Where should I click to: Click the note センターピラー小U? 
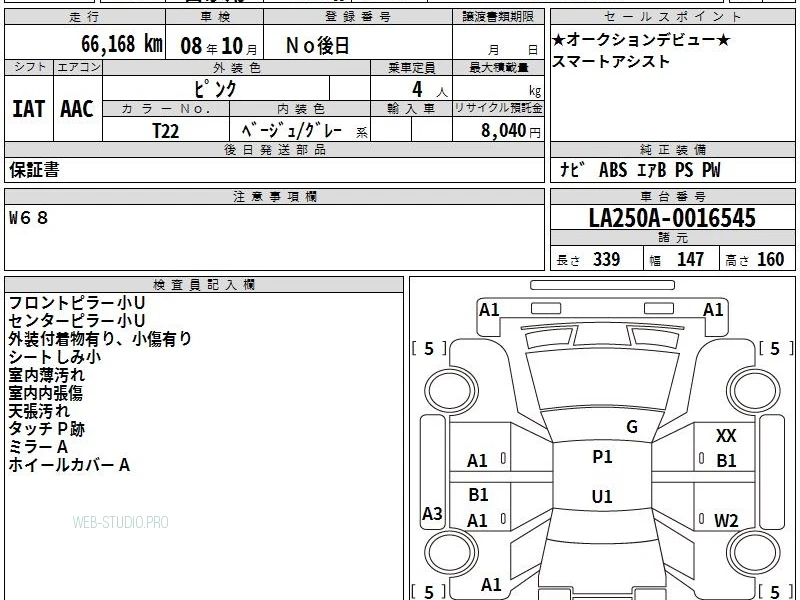[x=77, y=320]
